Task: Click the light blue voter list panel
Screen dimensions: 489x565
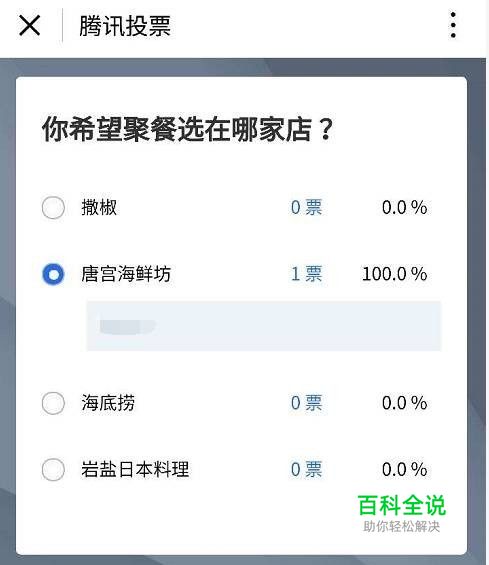Action: coord(263,326)
